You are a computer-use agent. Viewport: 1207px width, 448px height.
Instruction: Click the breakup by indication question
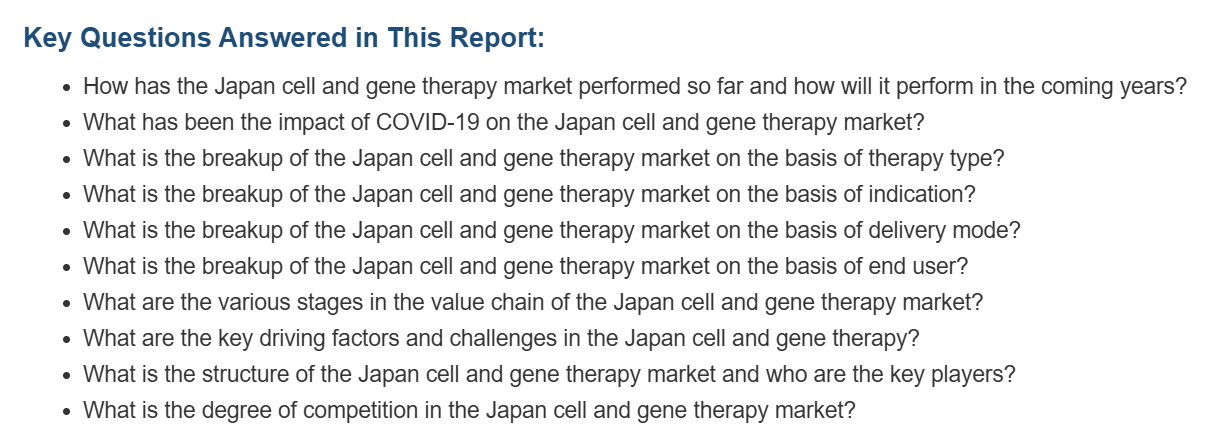coord(529,194)
